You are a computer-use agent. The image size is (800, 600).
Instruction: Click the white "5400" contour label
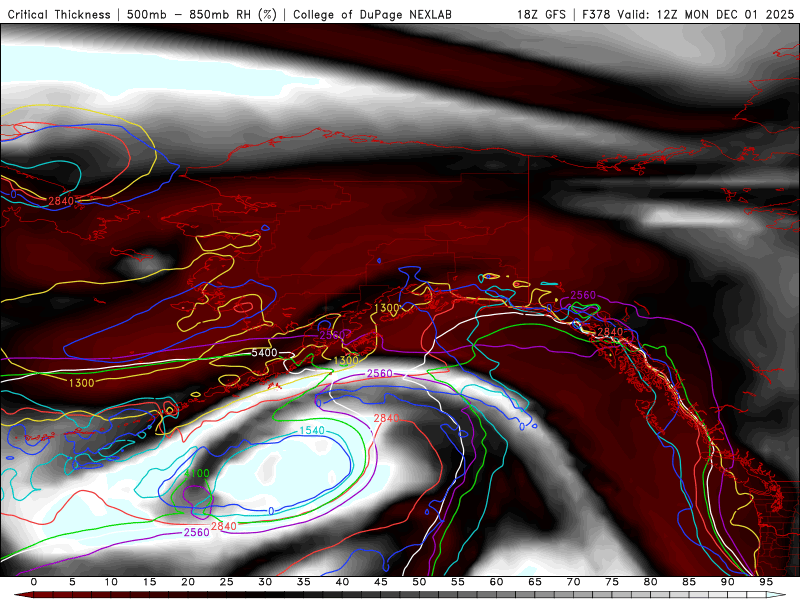click(264, 353)
